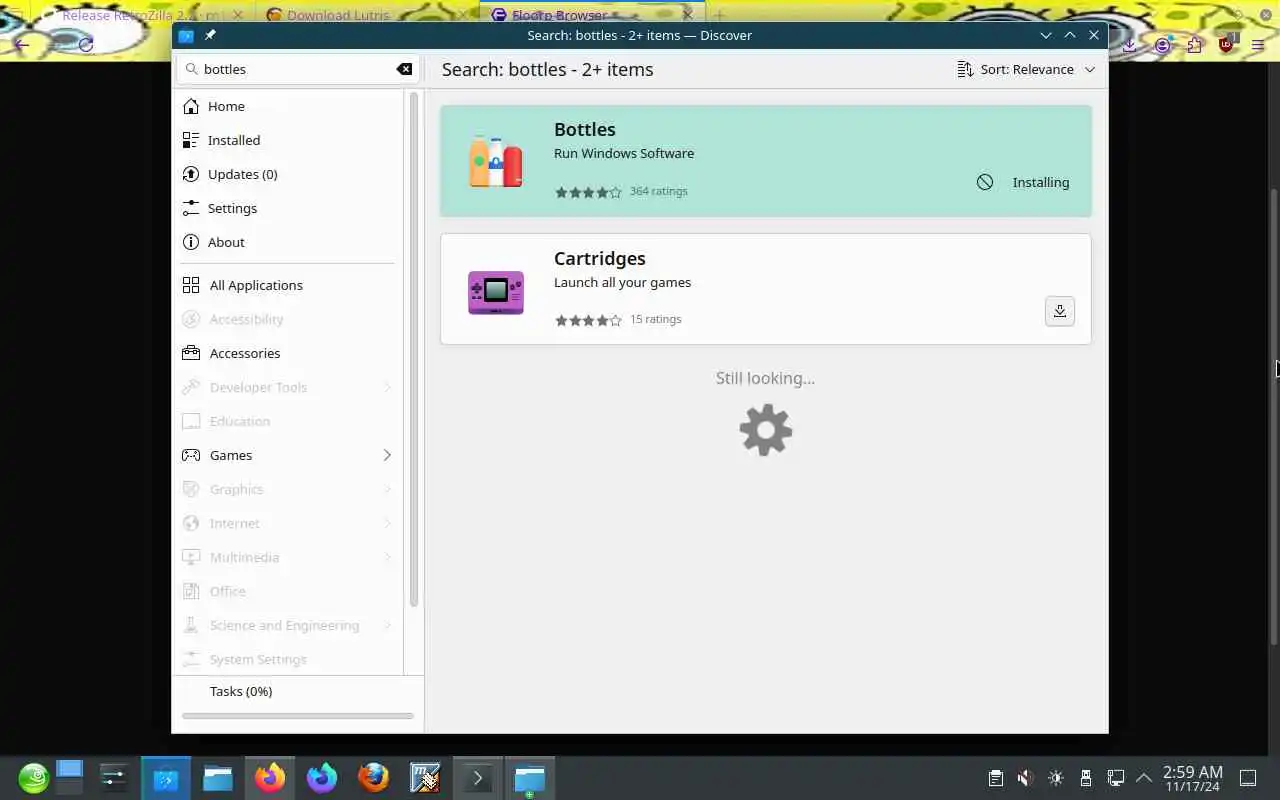Expand the Multimedia category arrow
The width and height of the screenshot is (1280, 800).
[x=387, y=557]
